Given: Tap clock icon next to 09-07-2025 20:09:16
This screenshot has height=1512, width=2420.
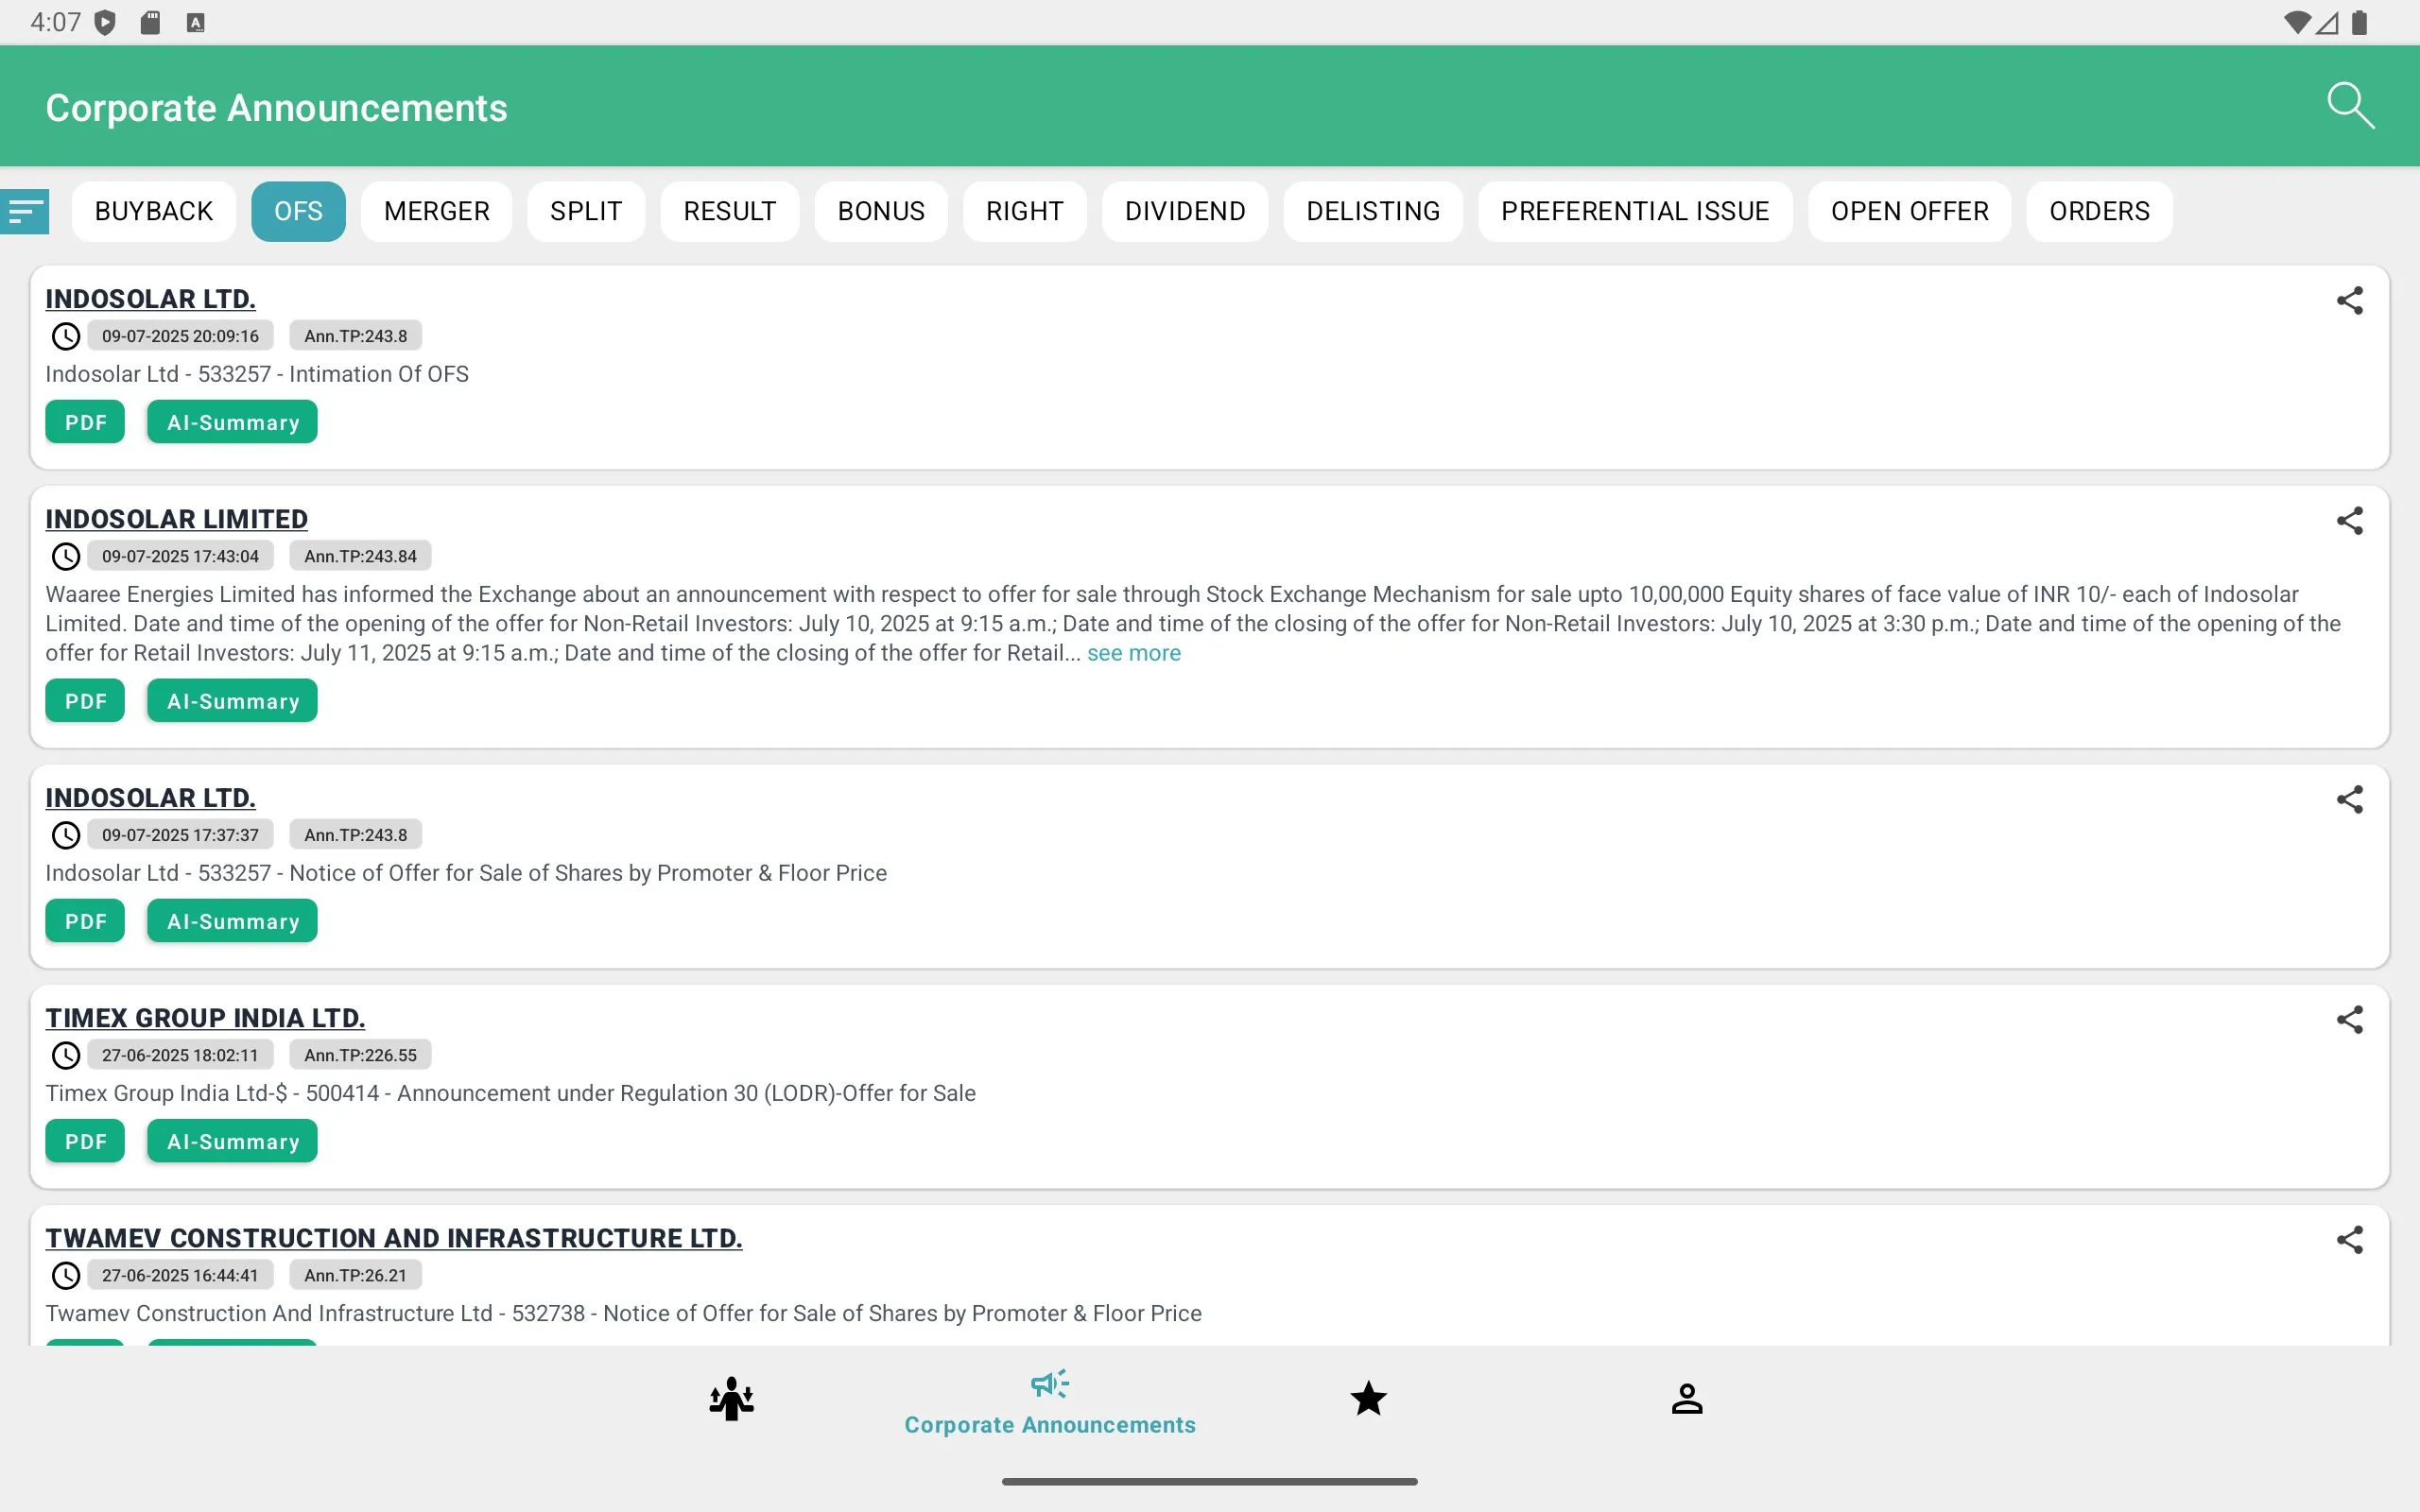Looking at the screenshot, I should 66,336.
